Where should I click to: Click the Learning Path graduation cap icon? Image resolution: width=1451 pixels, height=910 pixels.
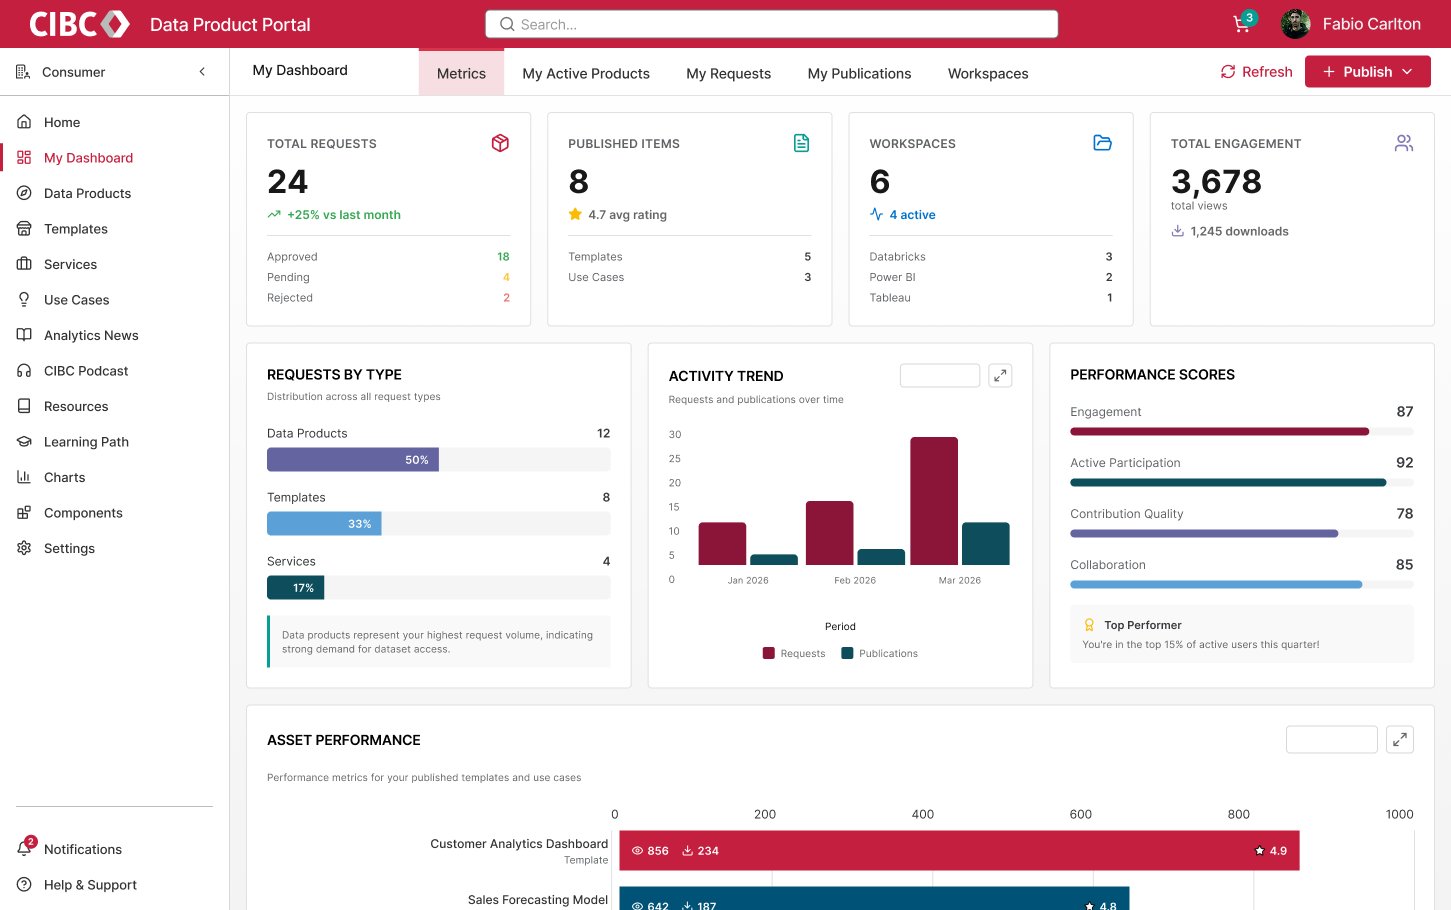pyautogui.click(x=24, y=442)
